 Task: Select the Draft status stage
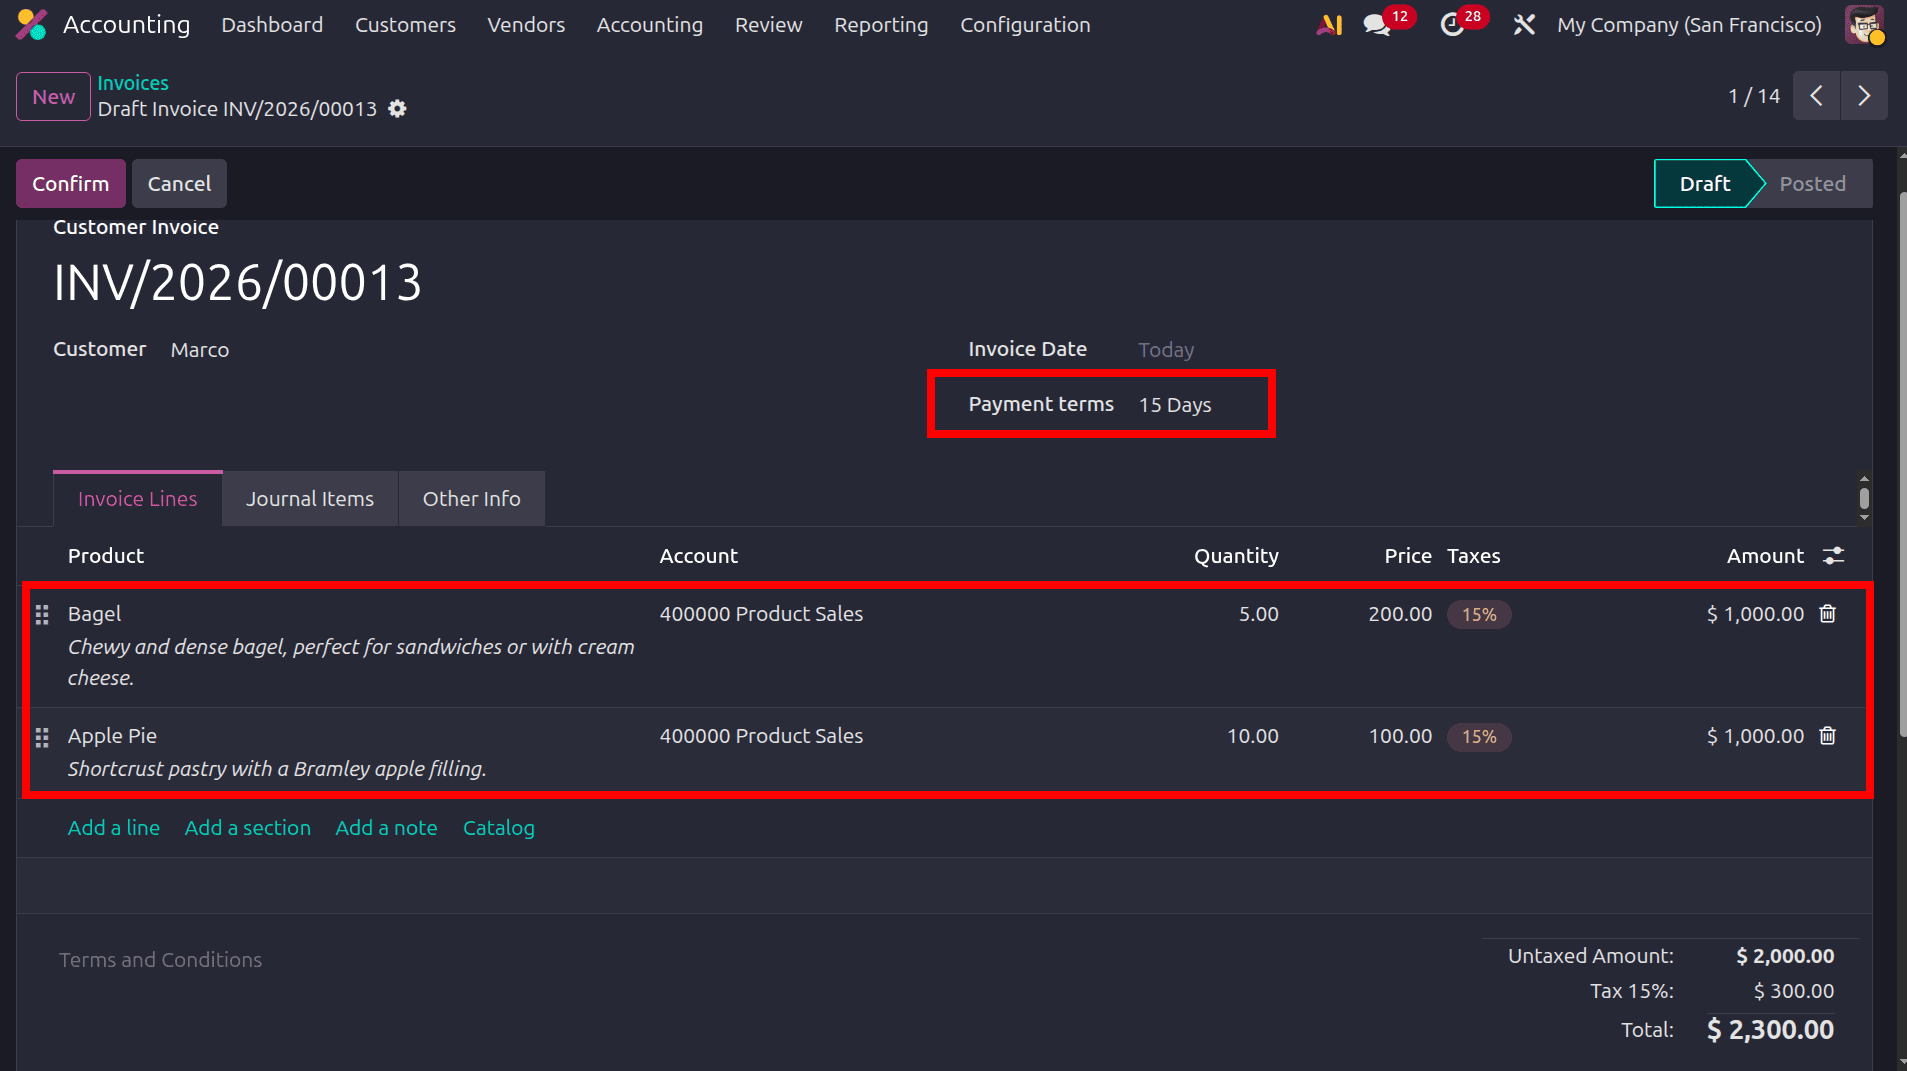(x=1705, y=184)
